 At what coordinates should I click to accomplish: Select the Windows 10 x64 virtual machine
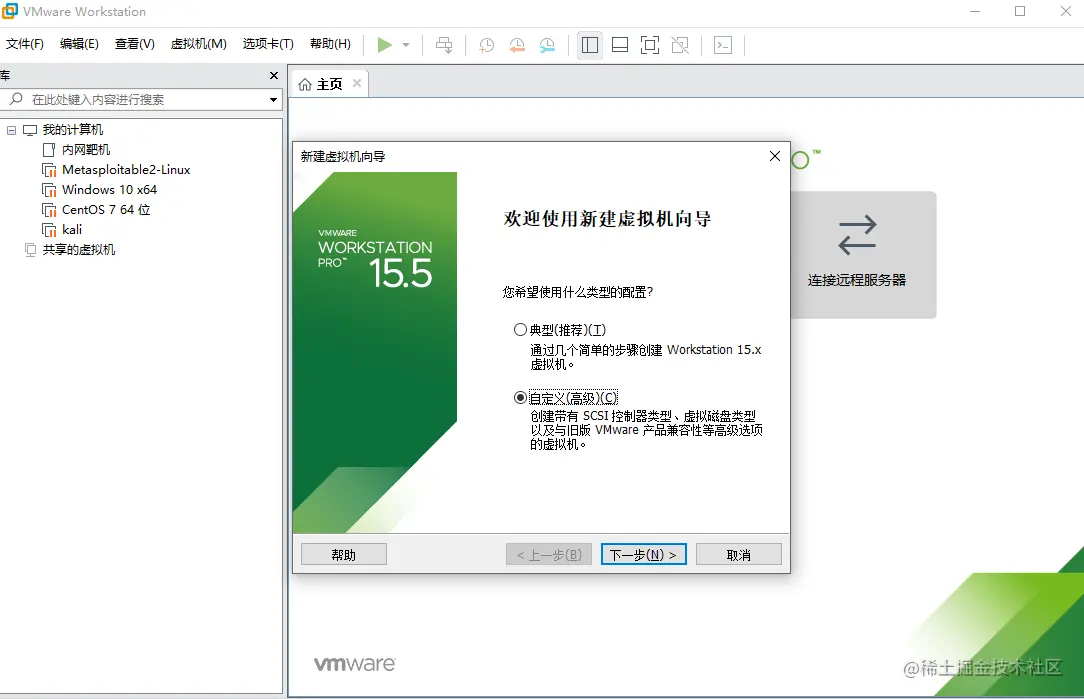[x=109, y=189]
